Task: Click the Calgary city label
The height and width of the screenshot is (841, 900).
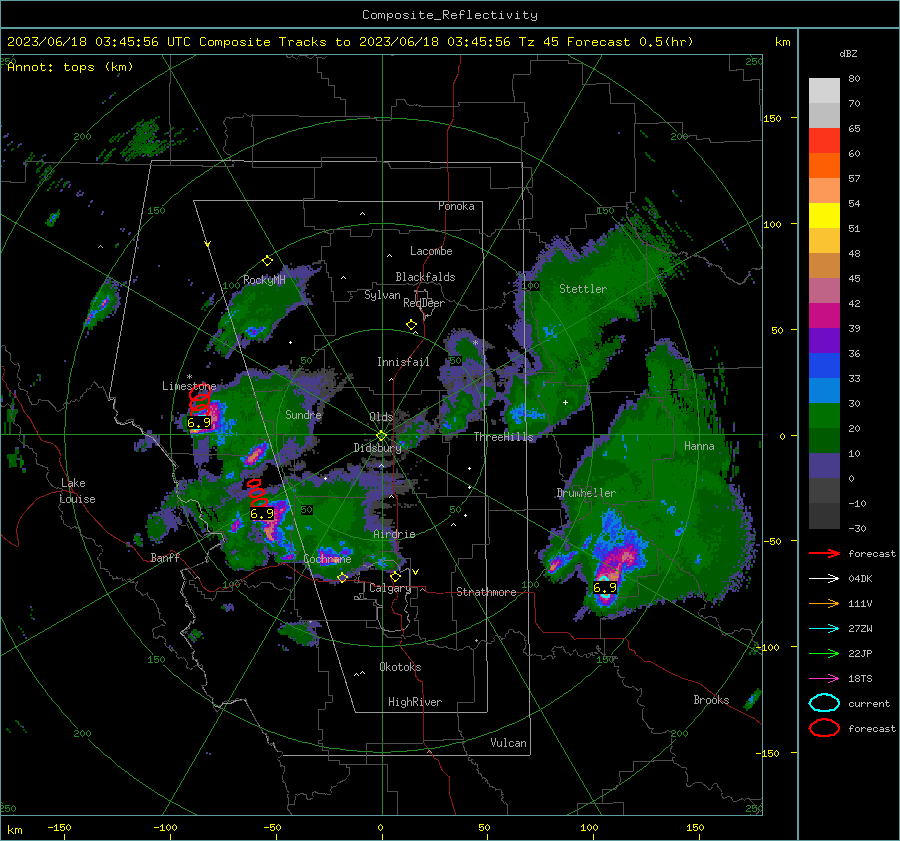Action: (390, 588)
